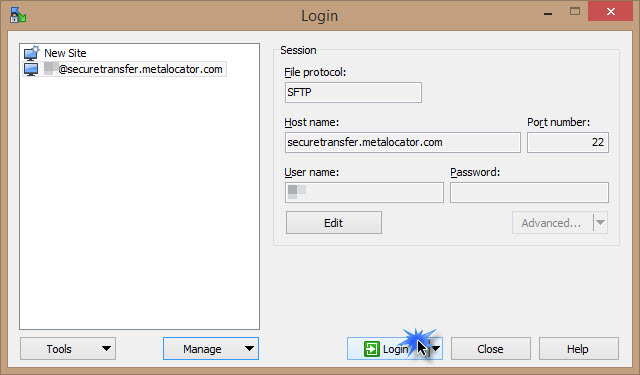640x375 pixels.
Task: Open the Tools dropdown menu
Action: click(68, 349)
